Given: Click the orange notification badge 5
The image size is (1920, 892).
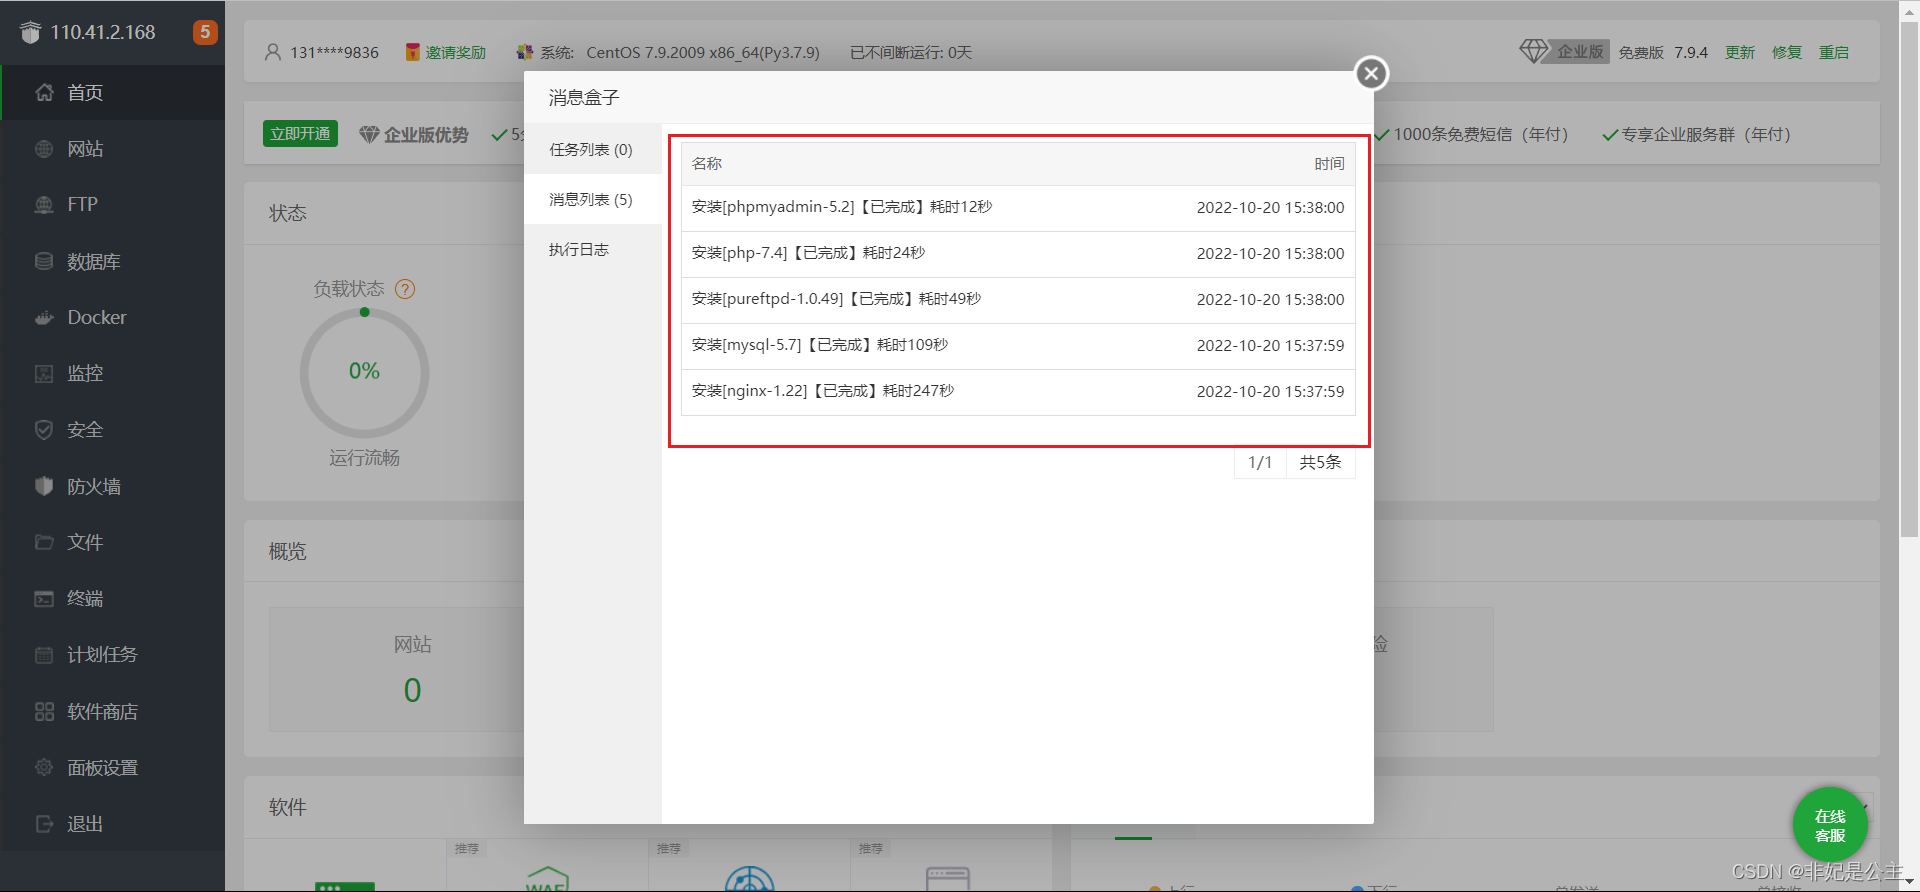Looking at the screenshot, I should coord(205,32).
